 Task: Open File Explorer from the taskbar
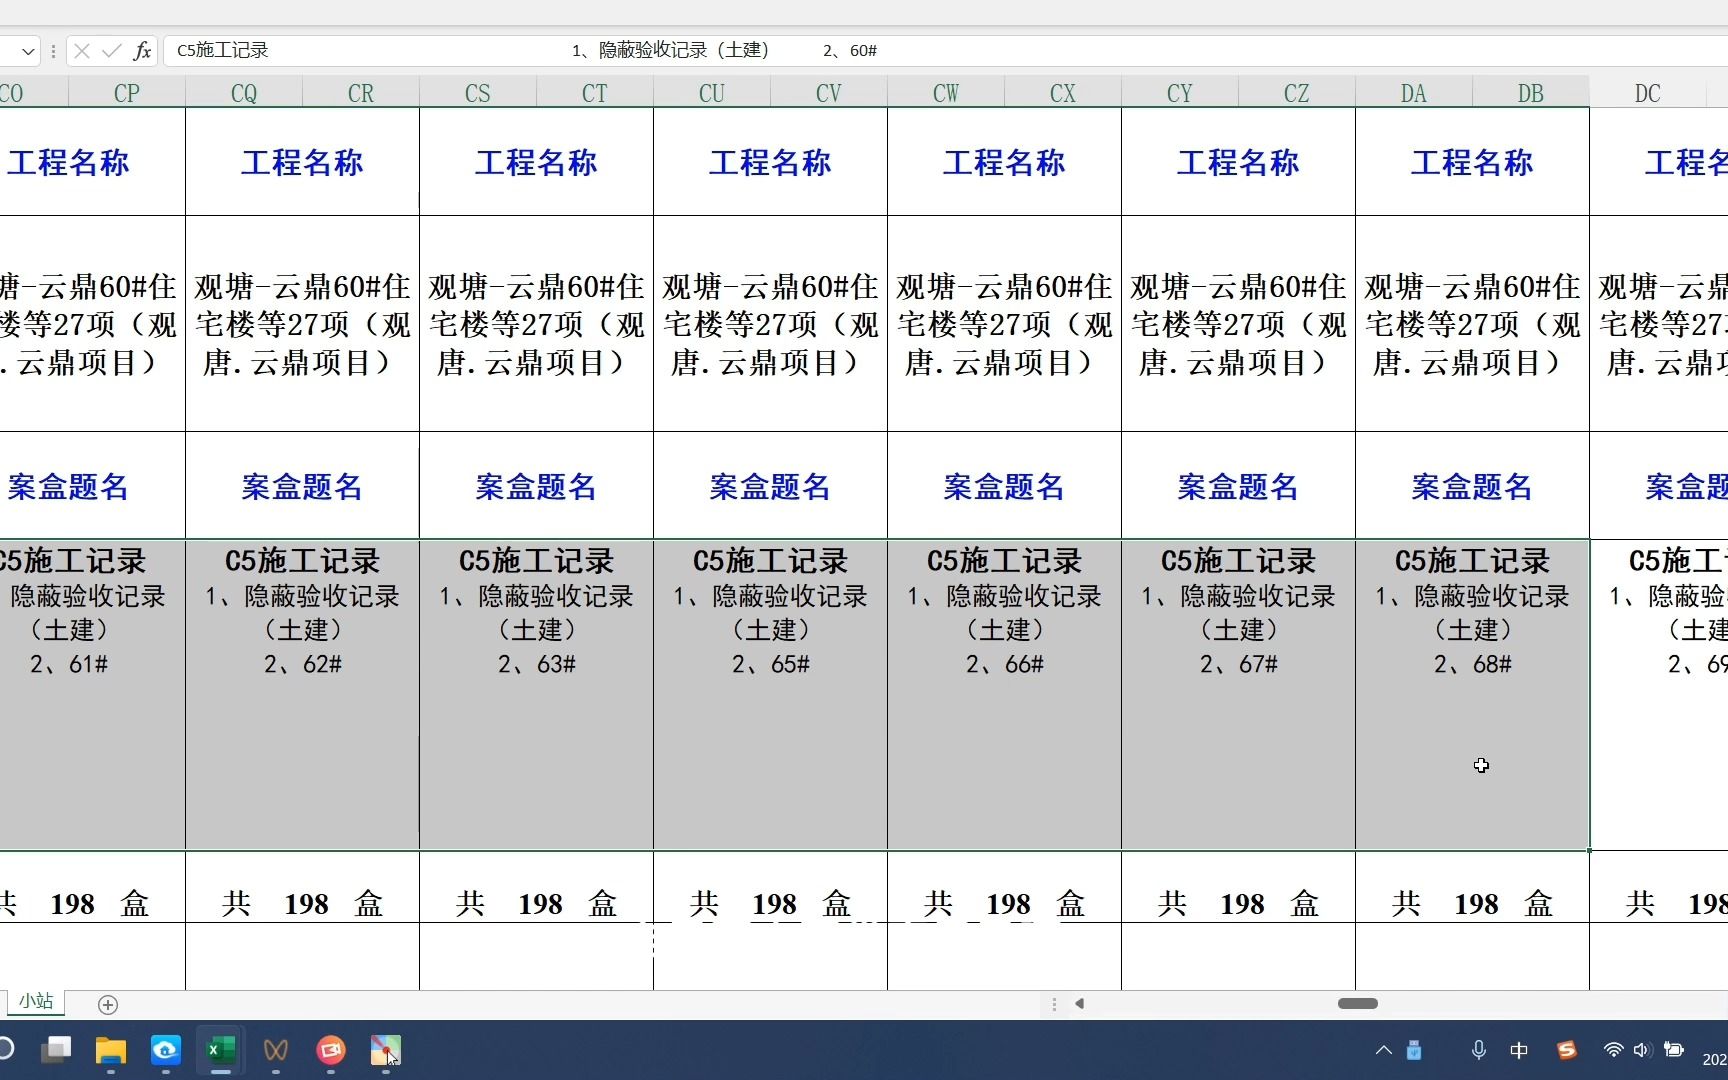tap(111, 1050)
